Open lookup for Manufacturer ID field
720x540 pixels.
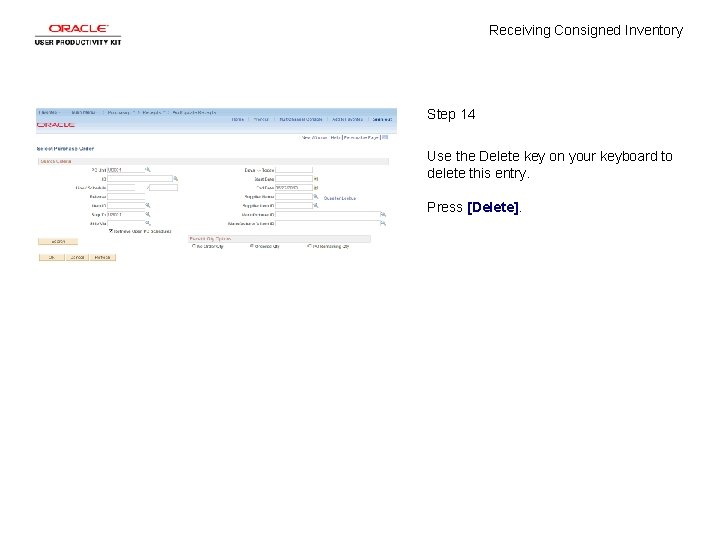(383, 214)
